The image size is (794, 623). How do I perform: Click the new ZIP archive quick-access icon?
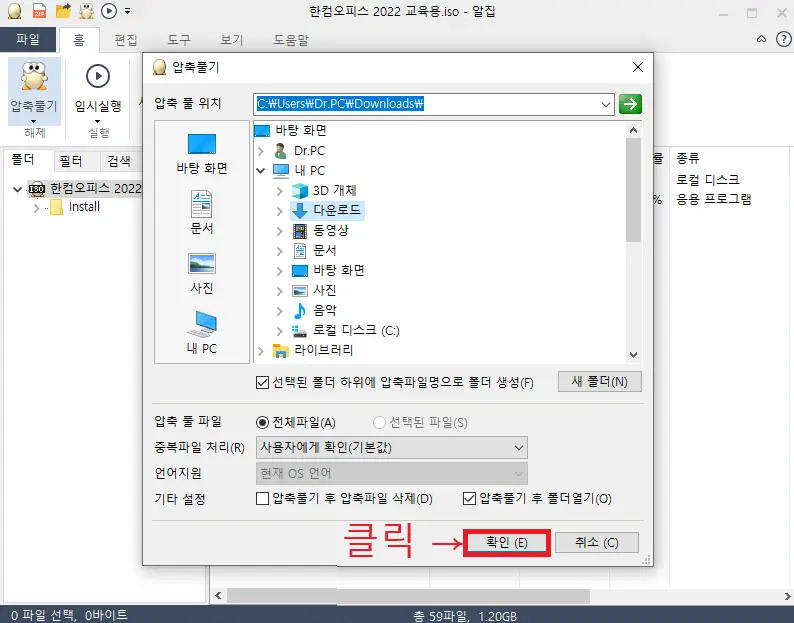click(x=39, y=11)
